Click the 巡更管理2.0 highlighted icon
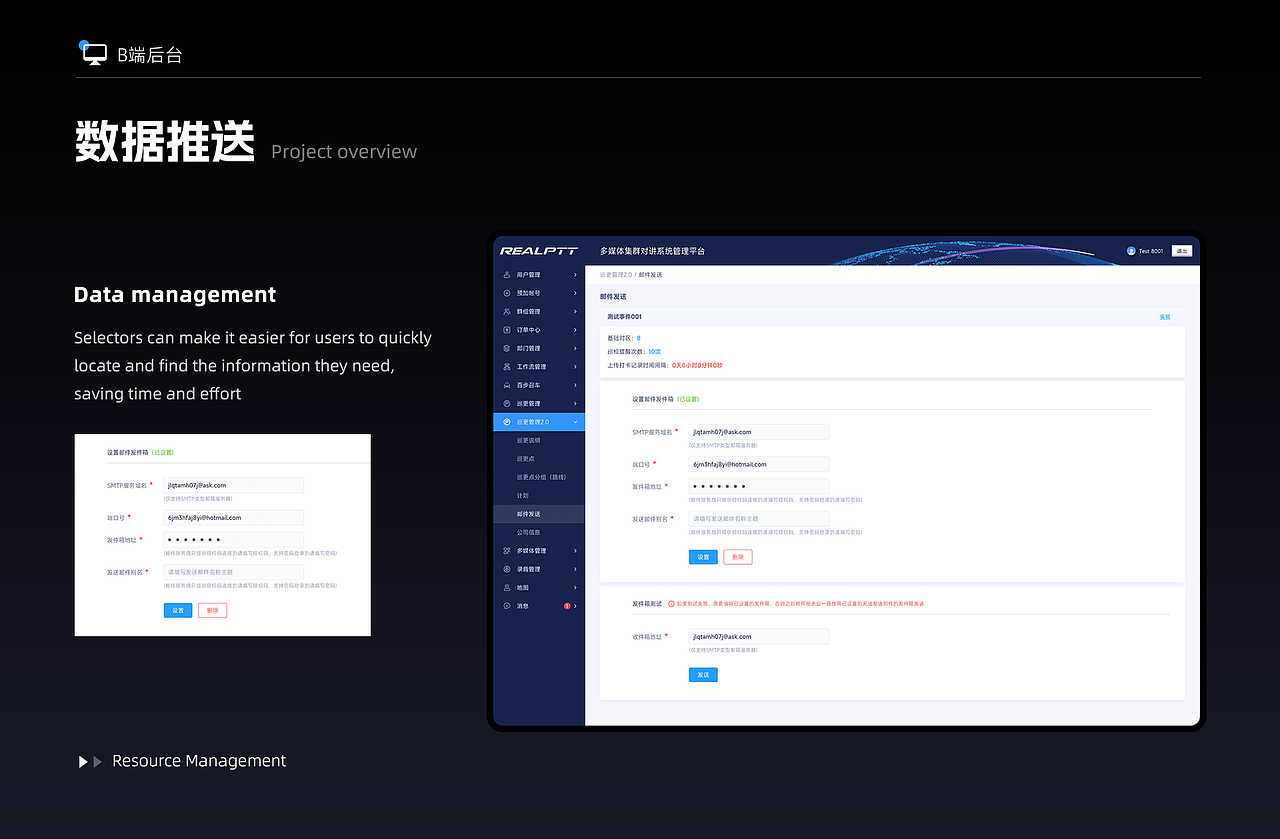The image size is (1280, 839). (x=507, y=422)
